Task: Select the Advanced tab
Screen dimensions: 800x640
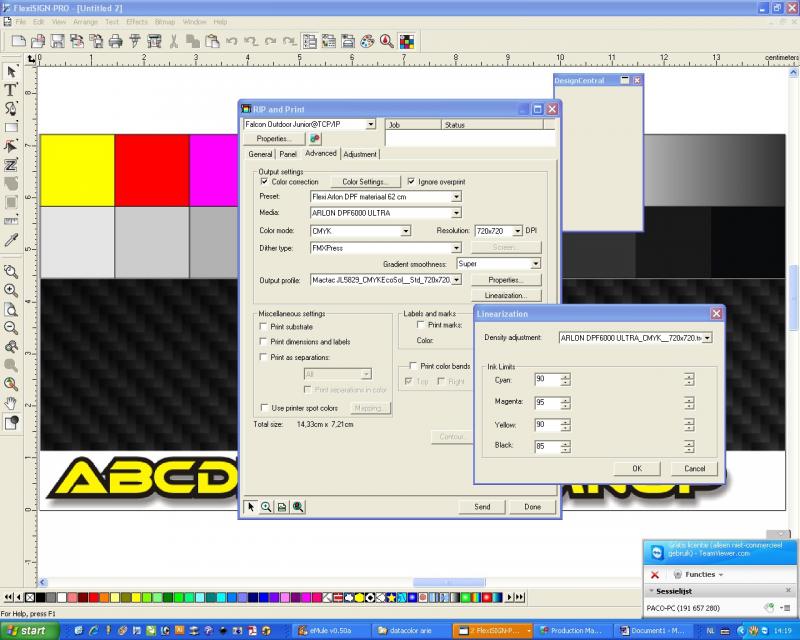Action: [x=320, y=153]
